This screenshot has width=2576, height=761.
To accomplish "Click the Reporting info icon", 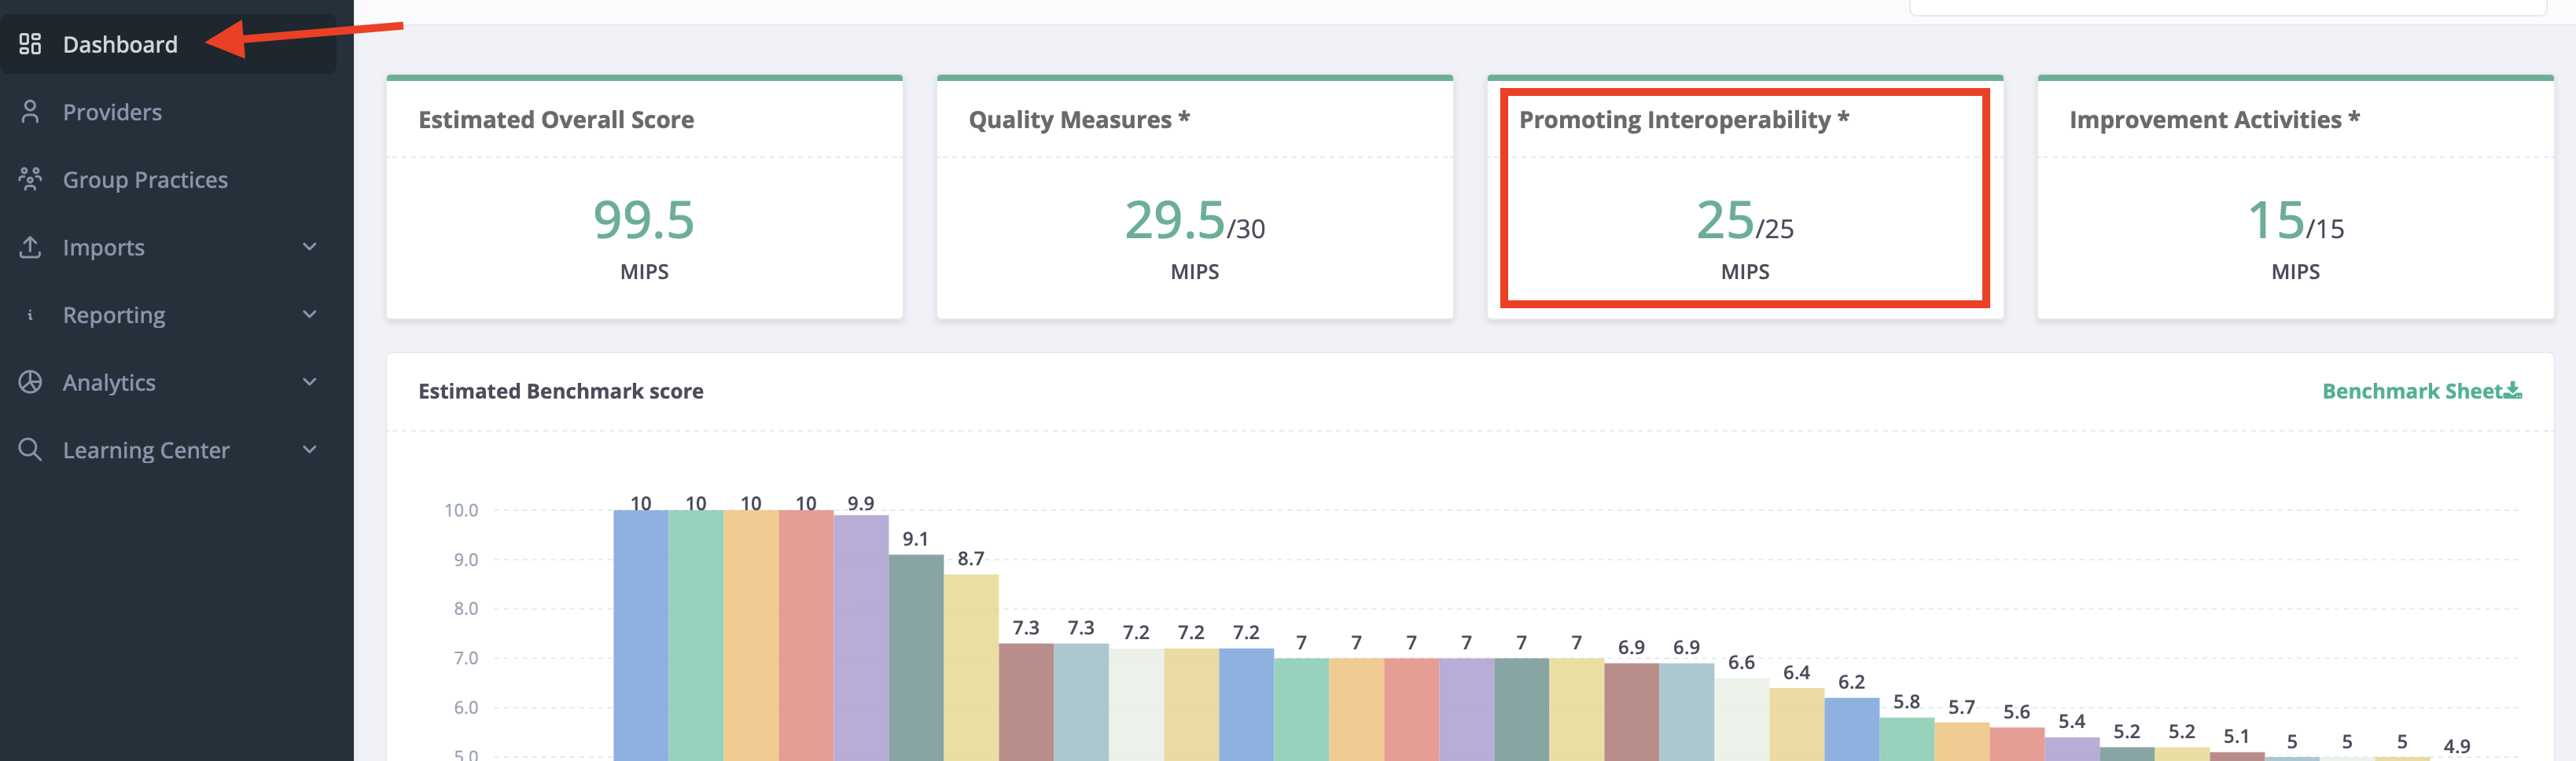I will pos(30,315).
